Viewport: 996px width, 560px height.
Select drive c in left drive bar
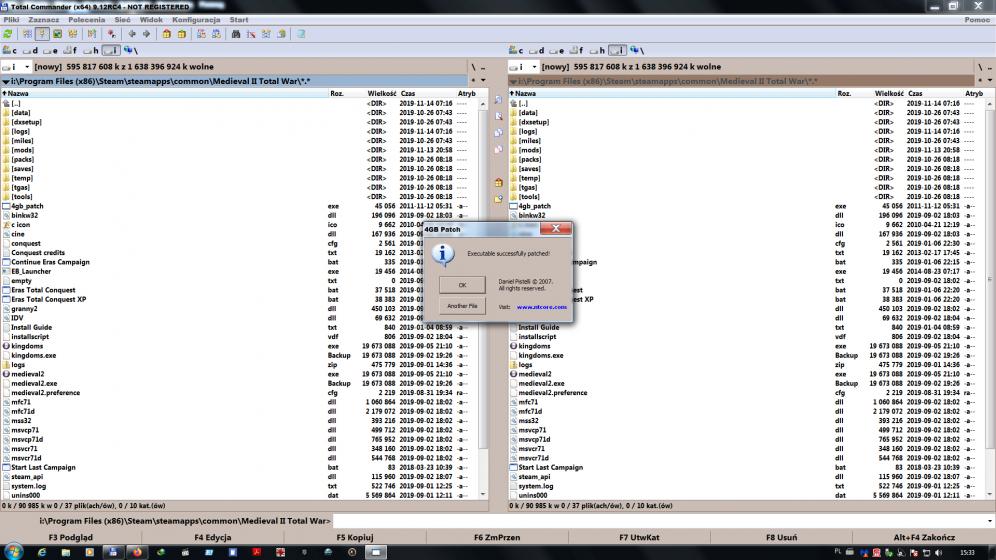[10, 50]
